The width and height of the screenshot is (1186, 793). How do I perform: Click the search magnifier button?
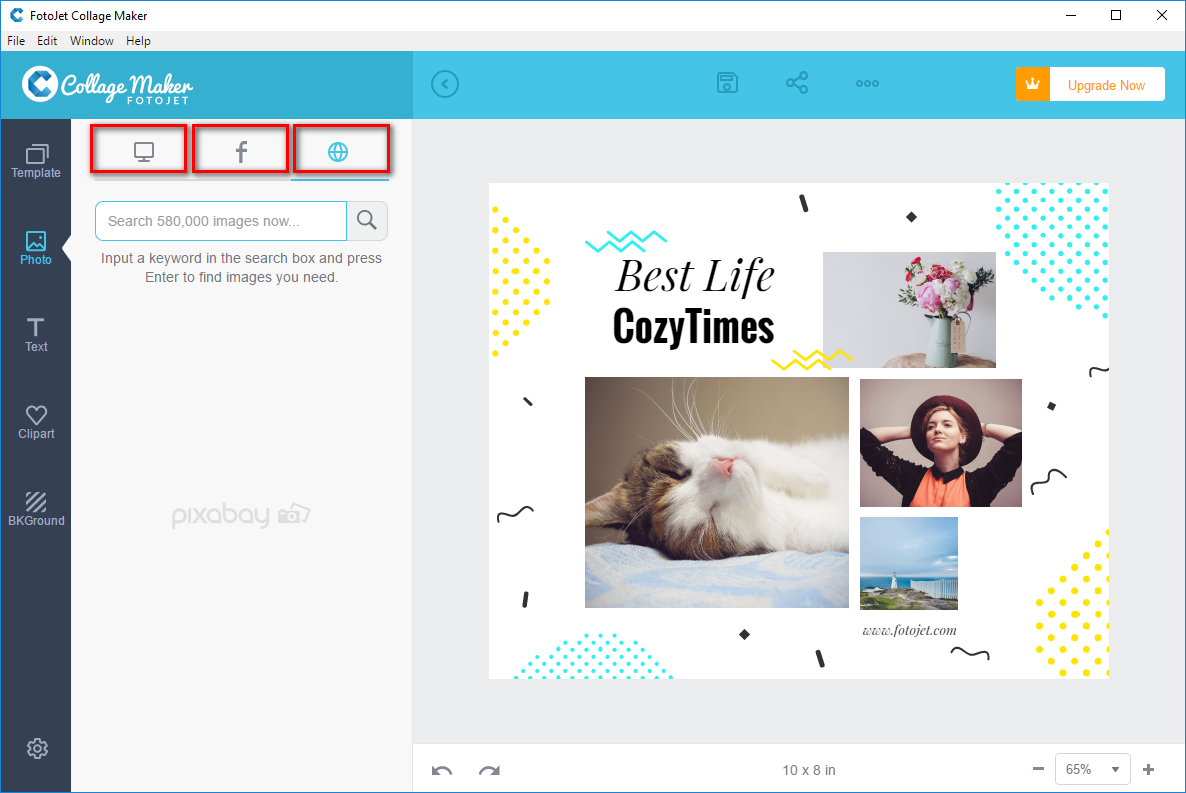tap(367, 220)
